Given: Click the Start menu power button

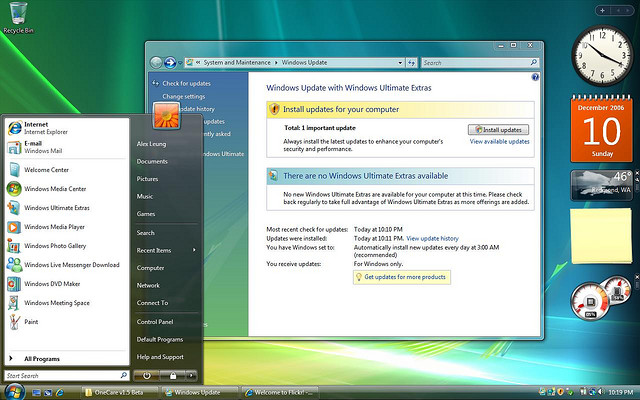Looking at the screenshot, I should tap(147, 376).
